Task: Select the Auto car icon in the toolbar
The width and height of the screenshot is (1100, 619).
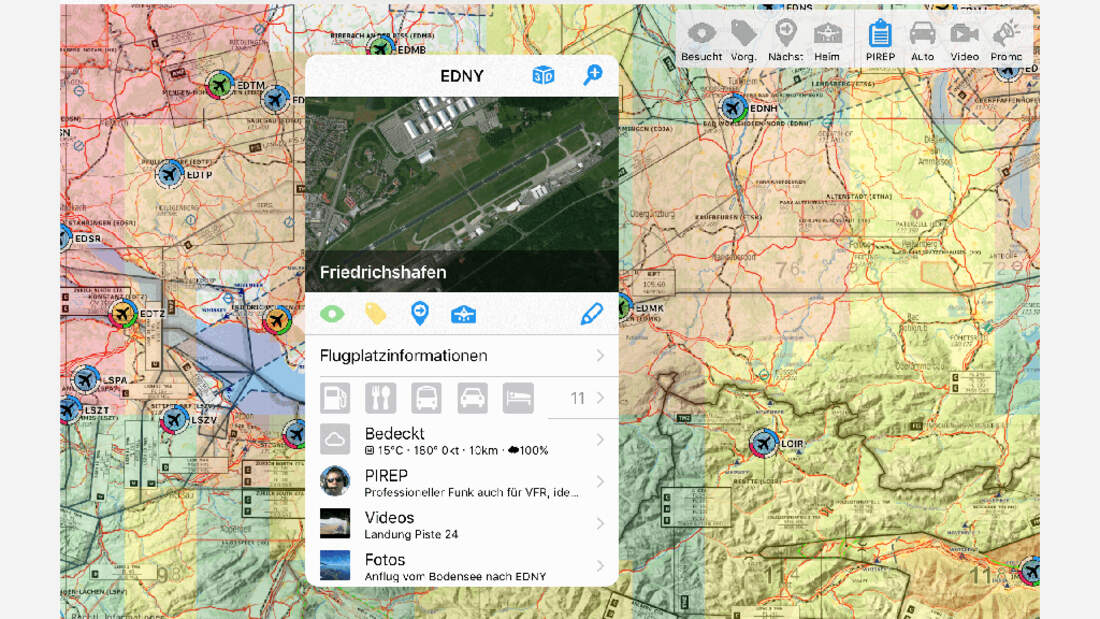Action: (922, 35)
